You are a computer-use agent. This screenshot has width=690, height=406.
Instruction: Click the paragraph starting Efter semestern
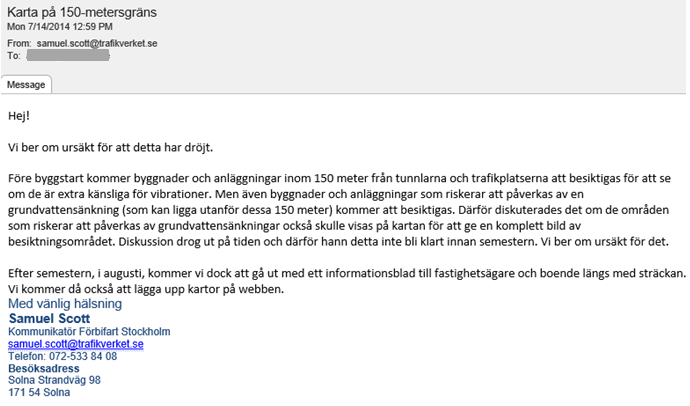(347, 281)
